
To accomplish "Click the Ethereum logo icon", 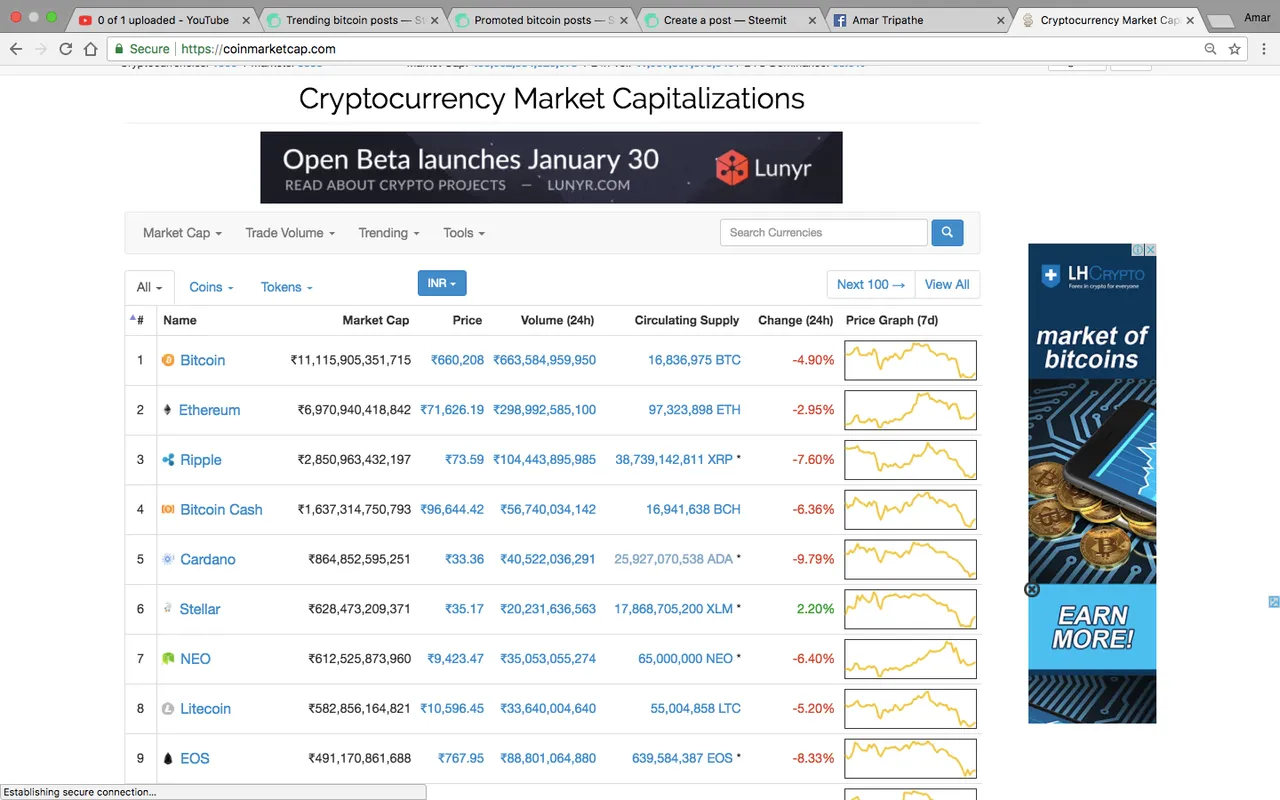I will pos(168,410).
